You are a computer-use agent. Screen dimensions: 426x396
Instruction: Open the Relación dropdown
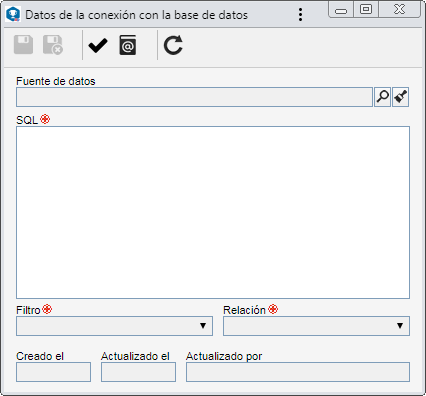click(x=316, y=326)
